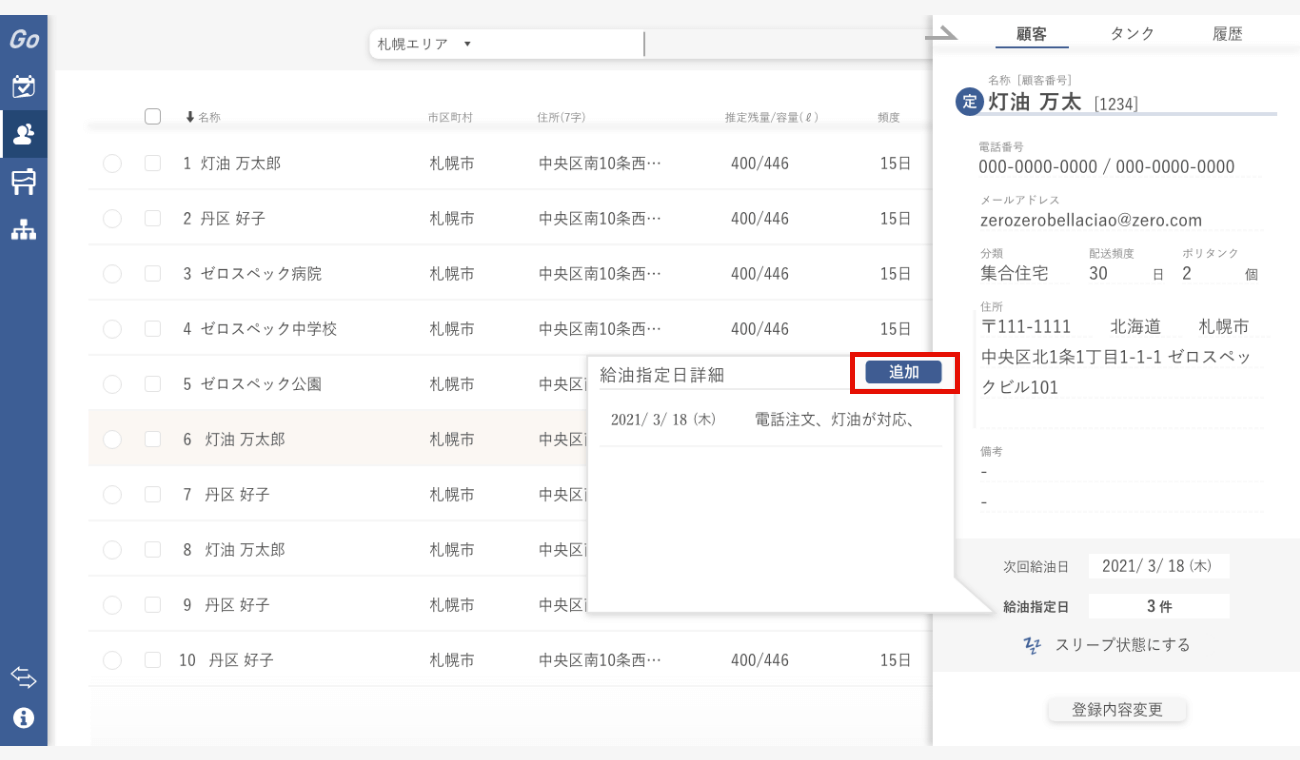Click the 頻度 column header
The width and height of the screenshot is (1300, 760).
(889, 117)
